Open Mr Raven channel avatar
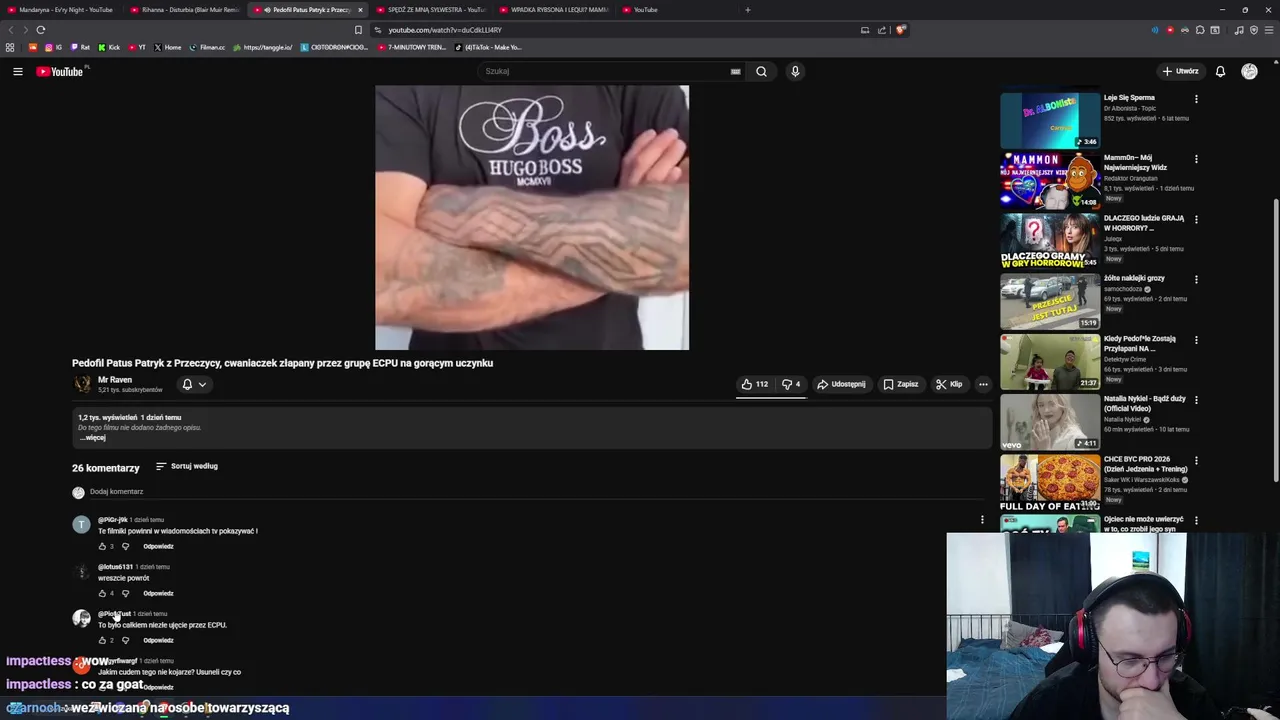The height and width of the screenshot is (720, 1280). (x=82, y=384)
